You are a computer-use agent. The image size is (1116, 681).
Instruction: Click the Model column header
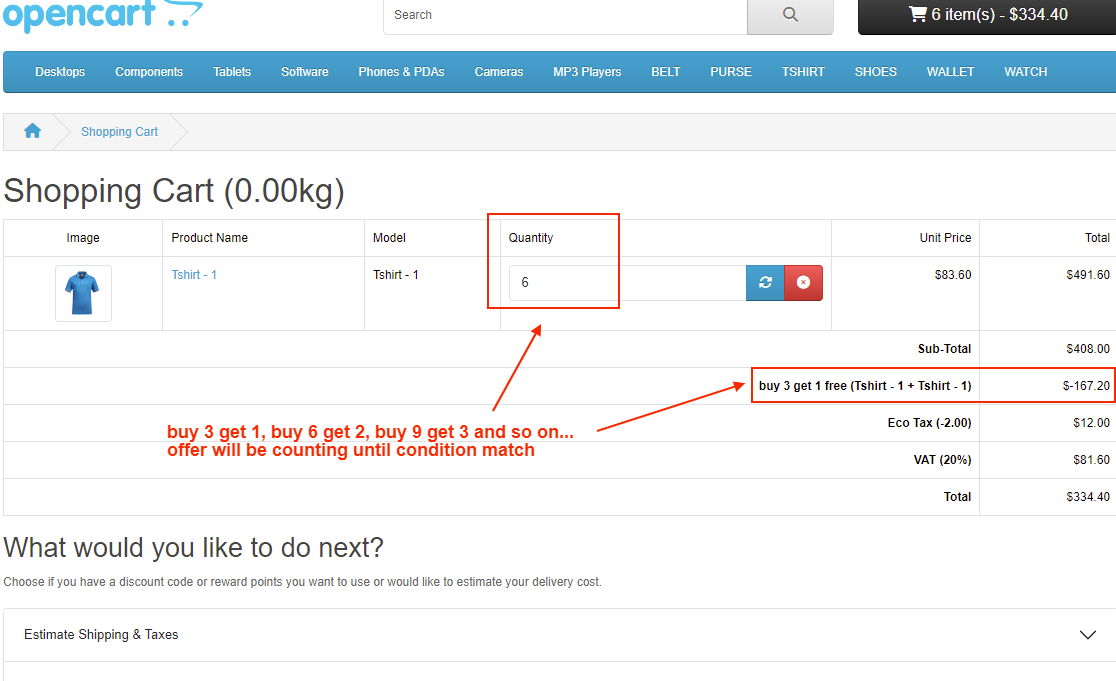(389, 238)
